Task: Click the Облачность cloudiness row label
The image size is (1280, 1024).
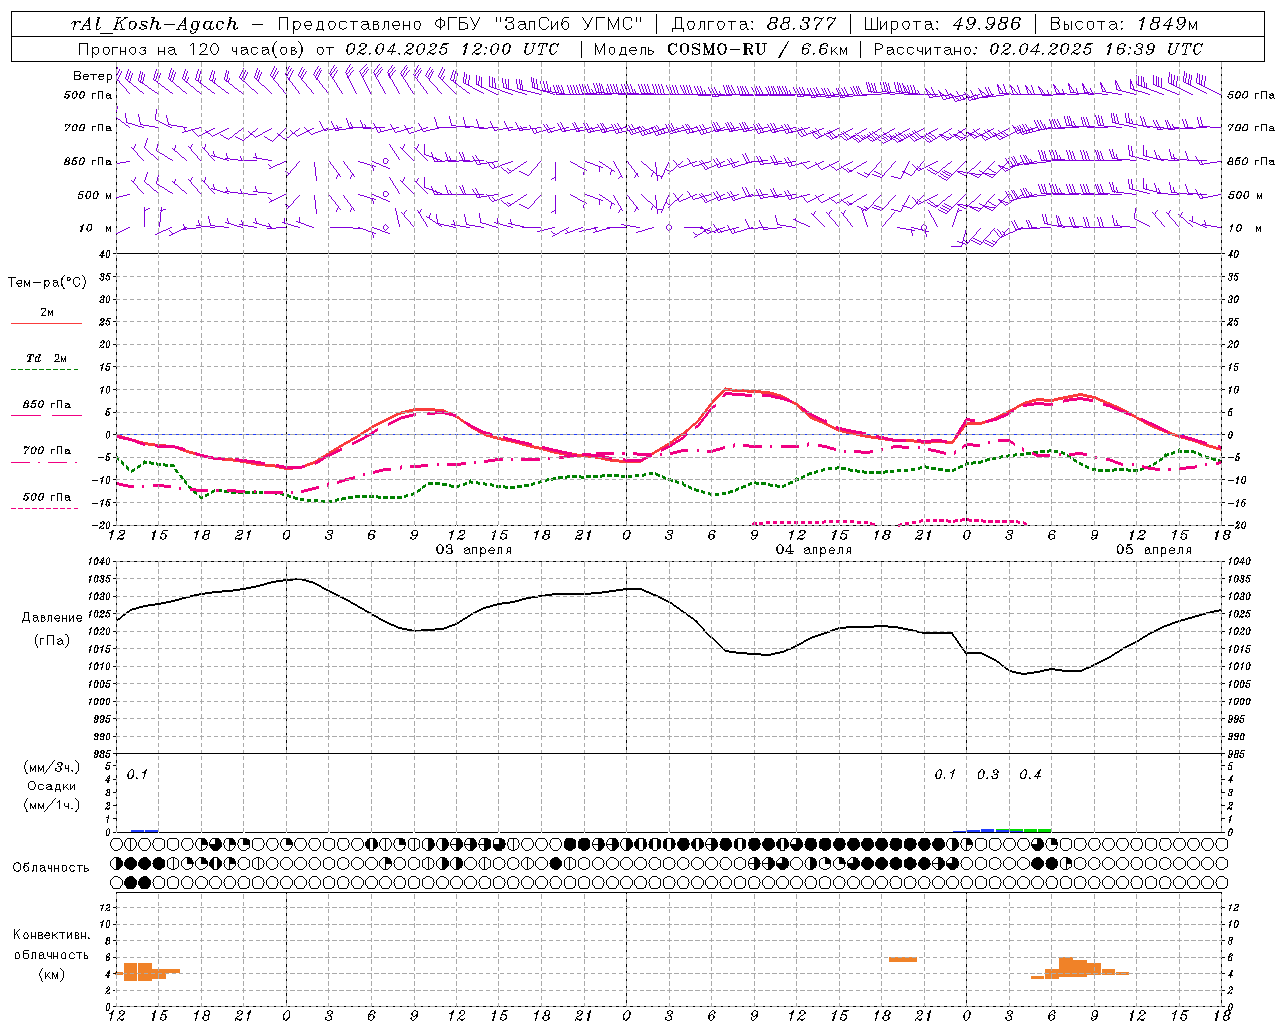Action: coord(51,868)
